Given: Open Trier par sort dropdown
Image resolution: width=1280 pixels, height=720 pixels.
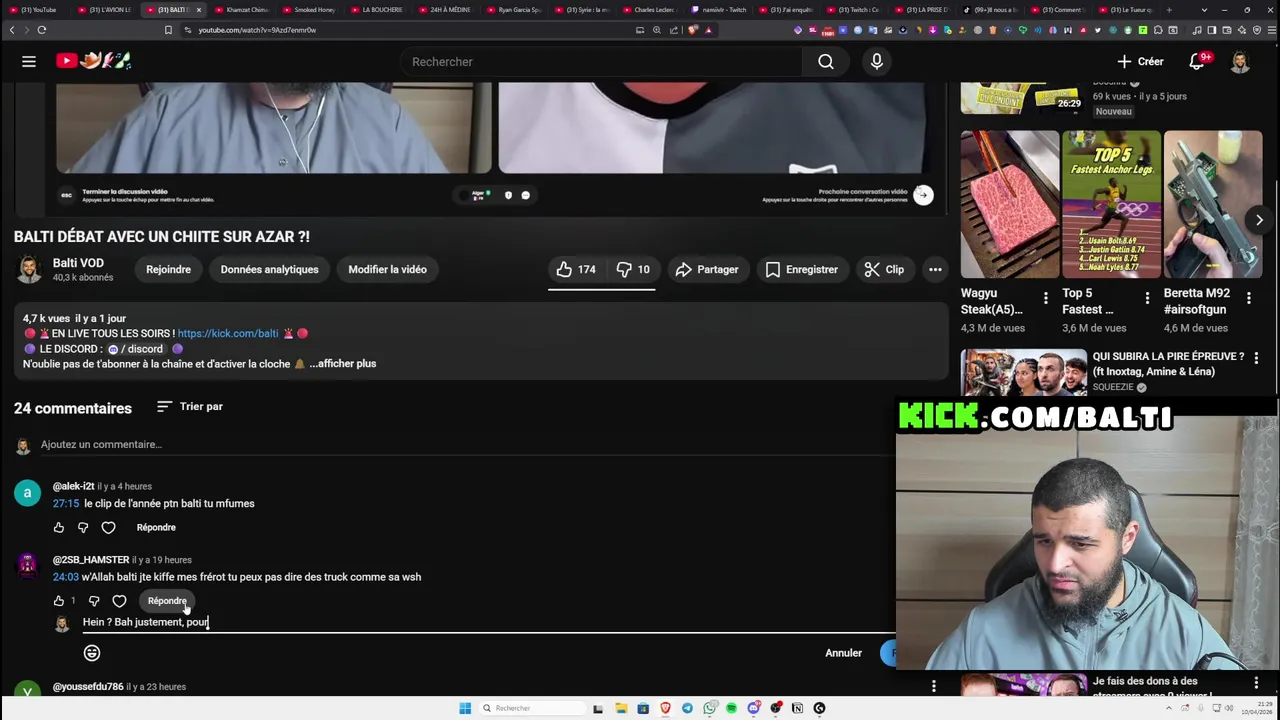Looking at the screenshot, I should (x=190, y=407).
